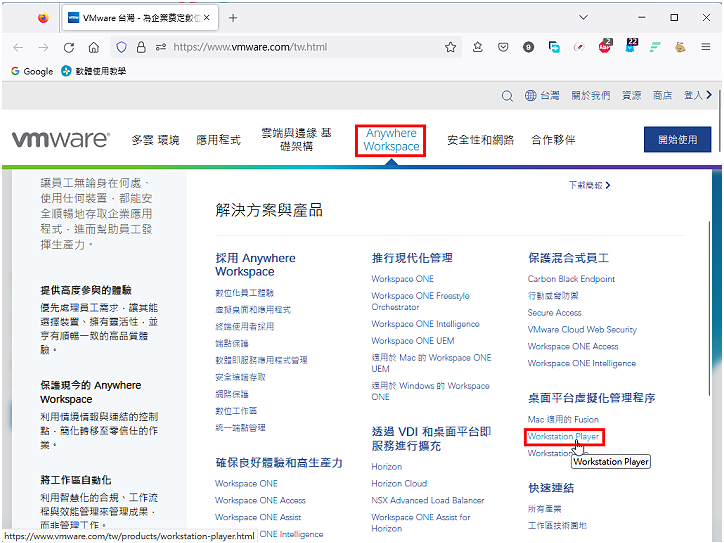Screen dimensions: 724x543
Task: Click the site padlock security icon
Action: pyautogui.click(x=141, y=47)
